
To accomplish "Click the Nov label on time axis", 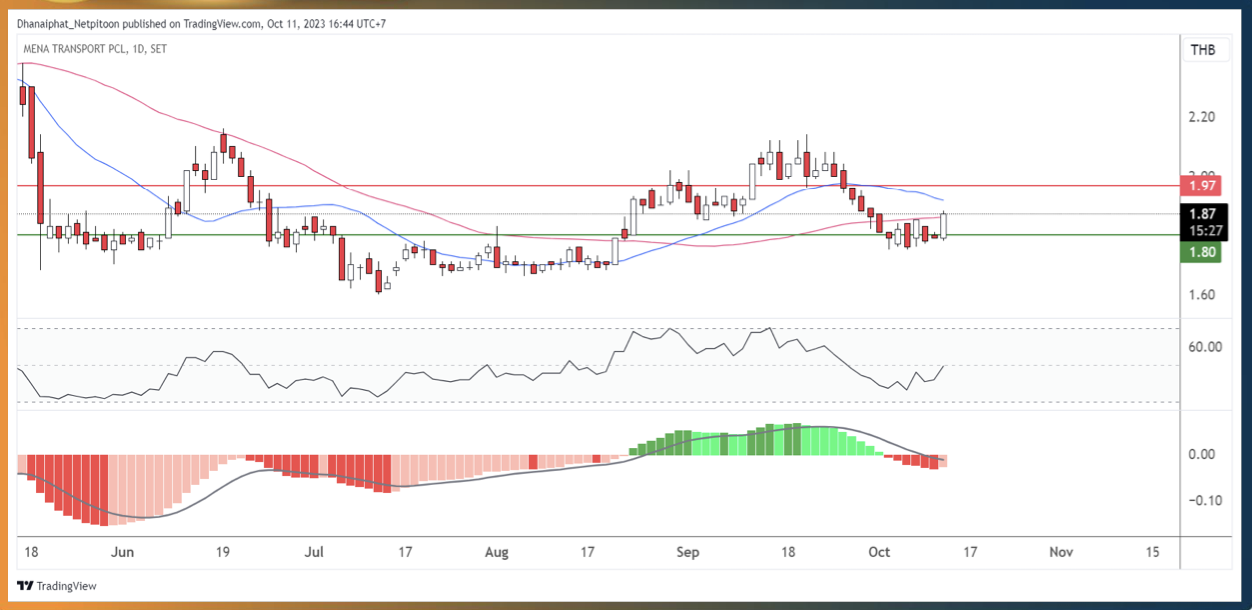I will pos(1061,552).
